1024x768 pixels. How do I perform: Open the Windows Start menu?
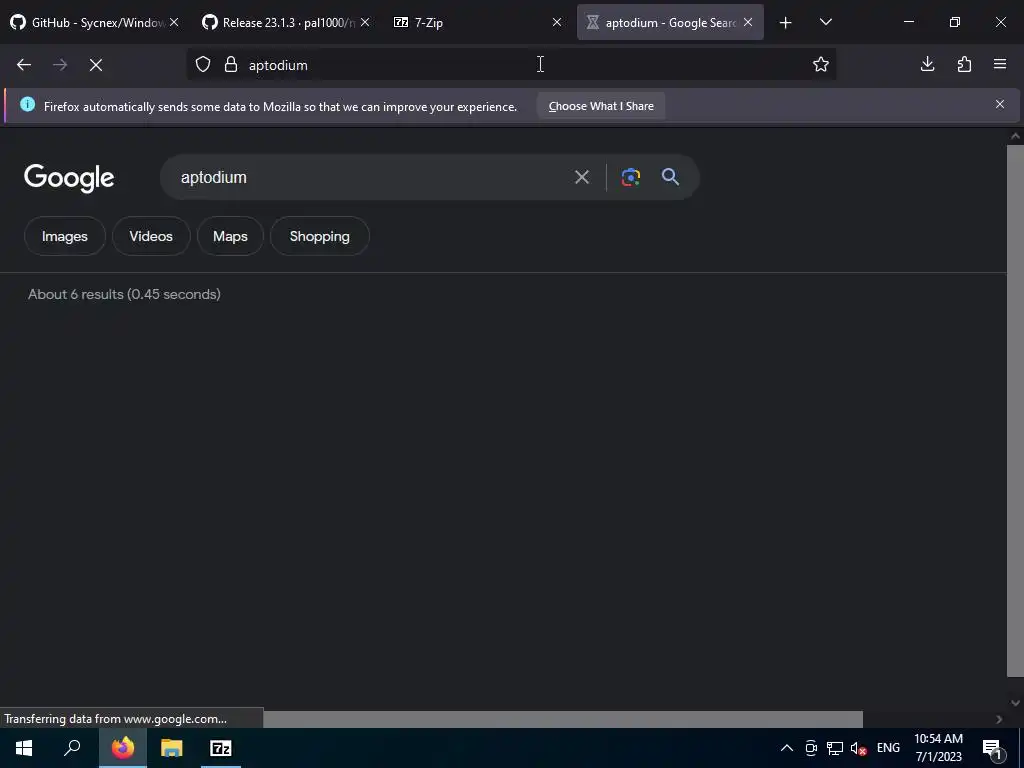24,748
